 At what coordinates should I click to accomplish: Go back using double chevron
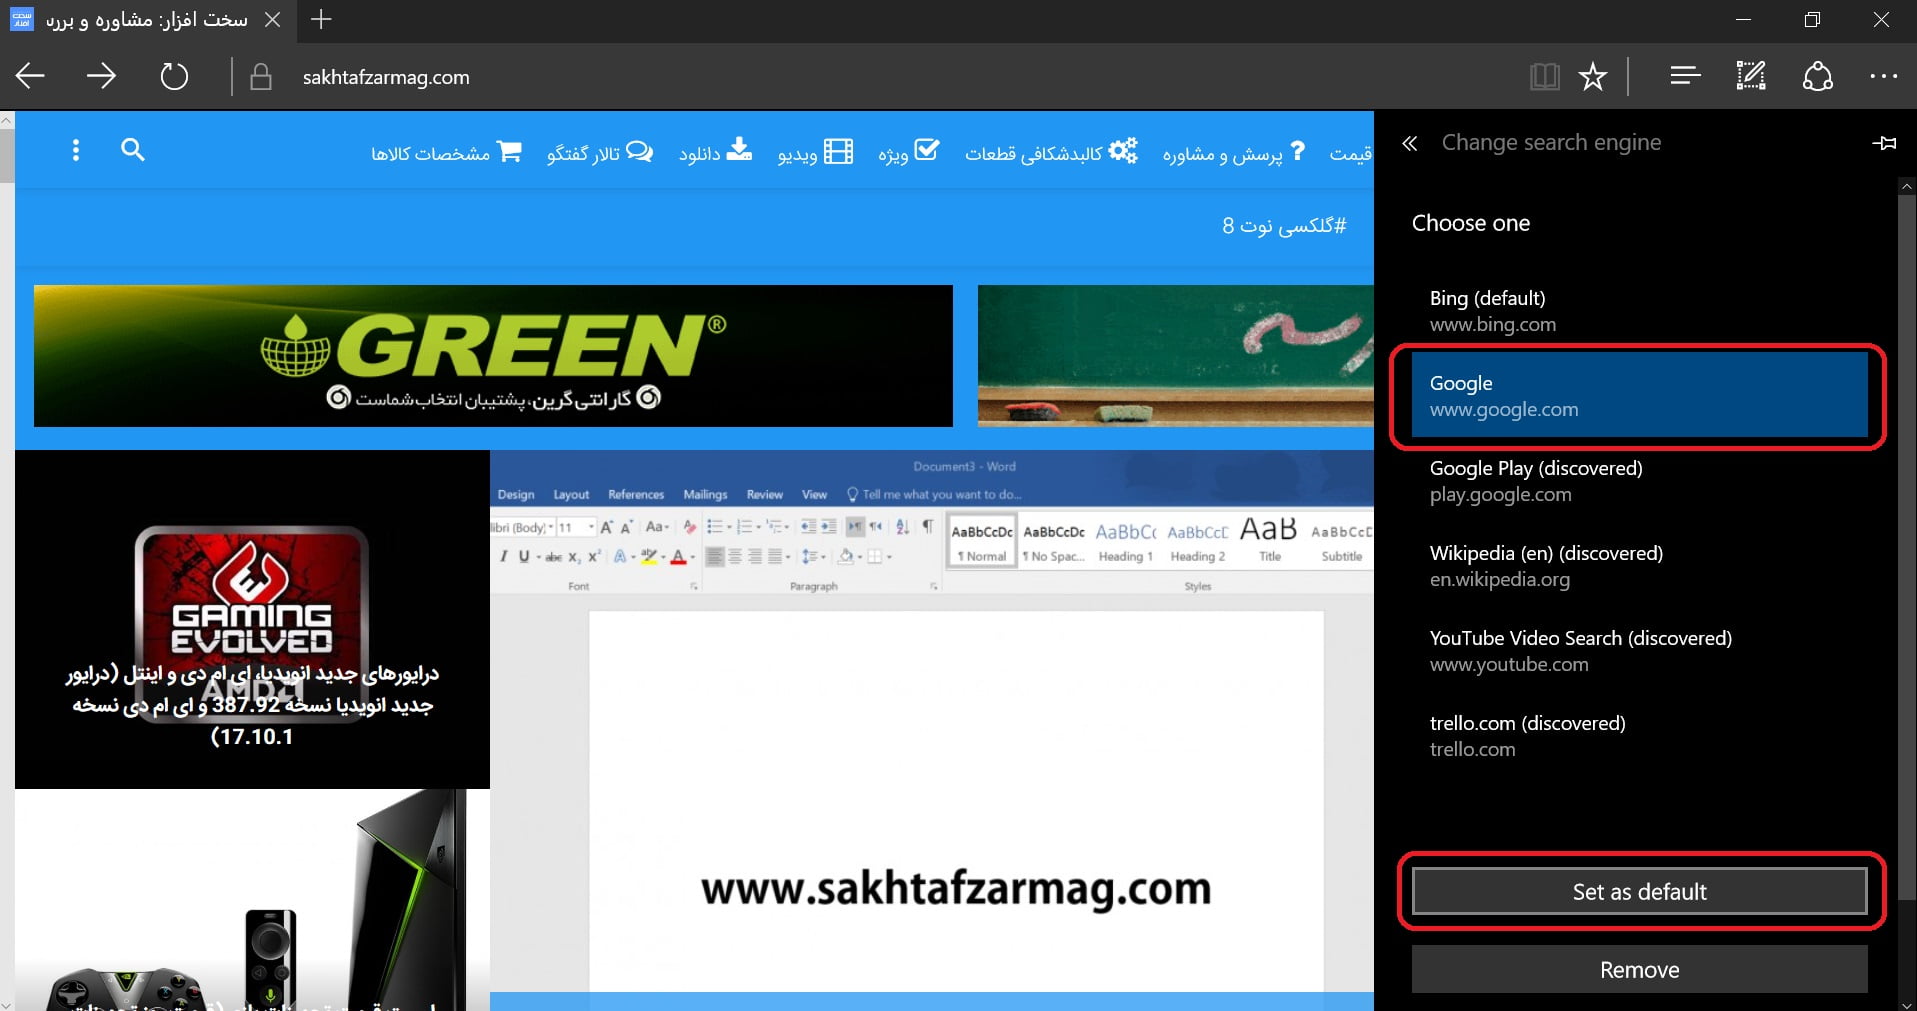(1410, 144)
